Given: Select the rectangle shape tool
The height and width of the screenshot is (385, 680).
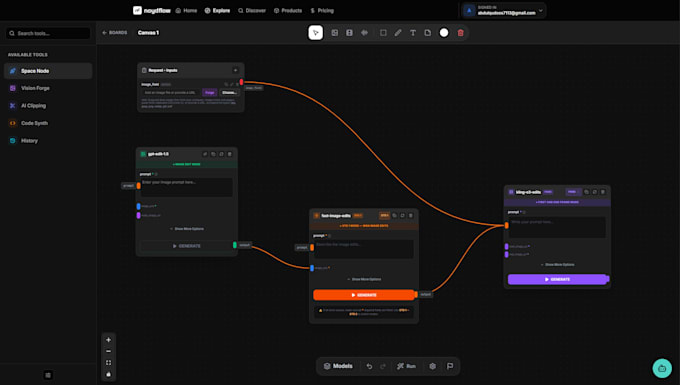Looking at the screenshot, I should pos(383,33).
